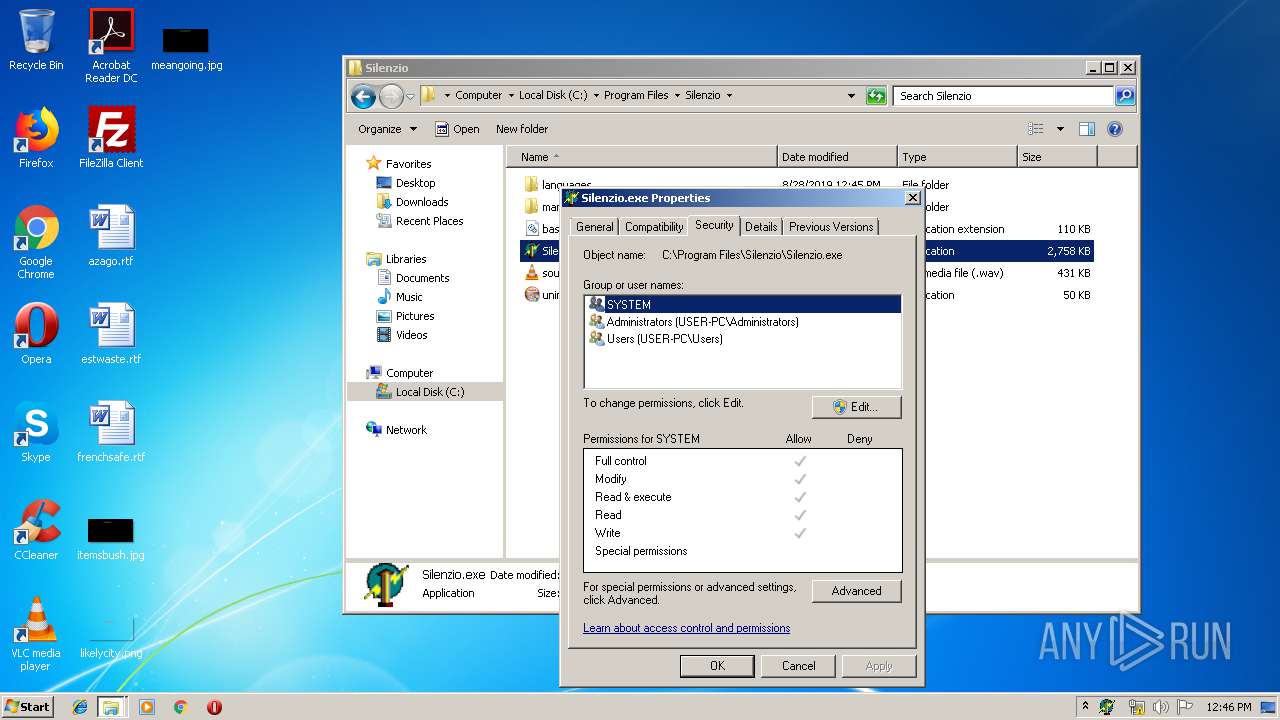Open Internet Explorer in taskbar

80,707
